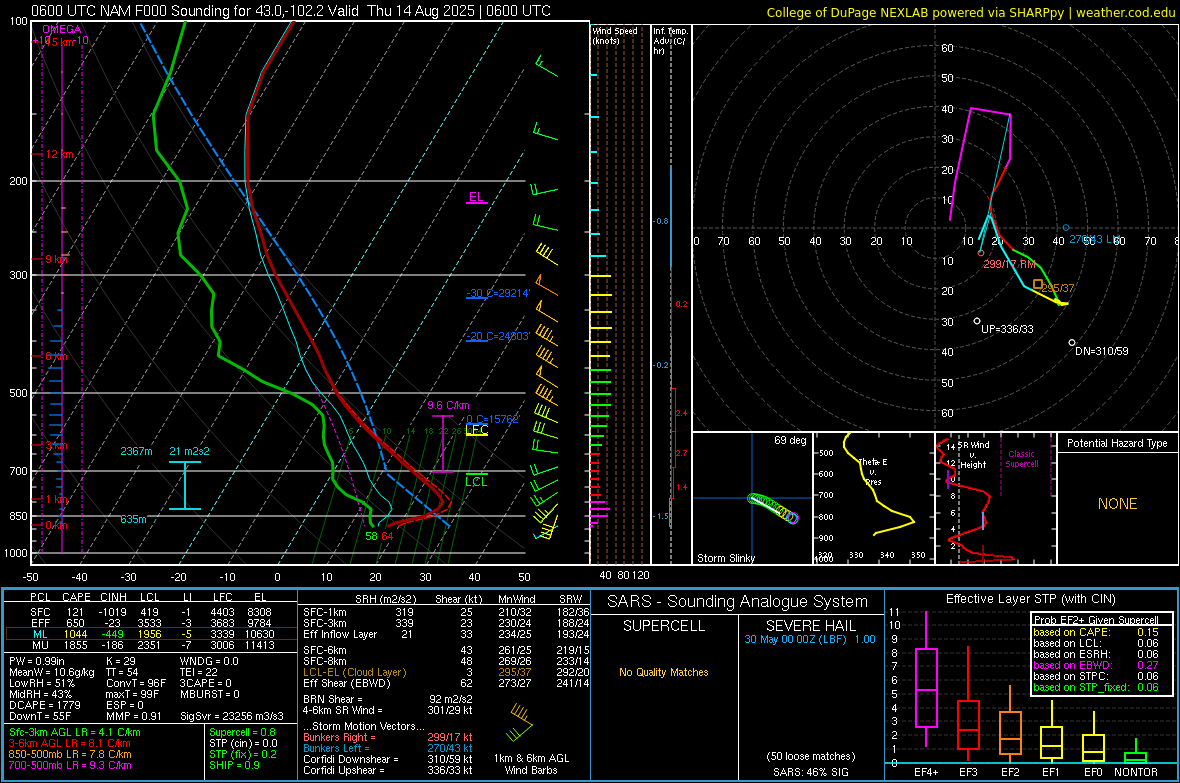
Task: Click the '9.6 C/km' lapse rate label
Action: pyautogui.click(x=449, y=405)
